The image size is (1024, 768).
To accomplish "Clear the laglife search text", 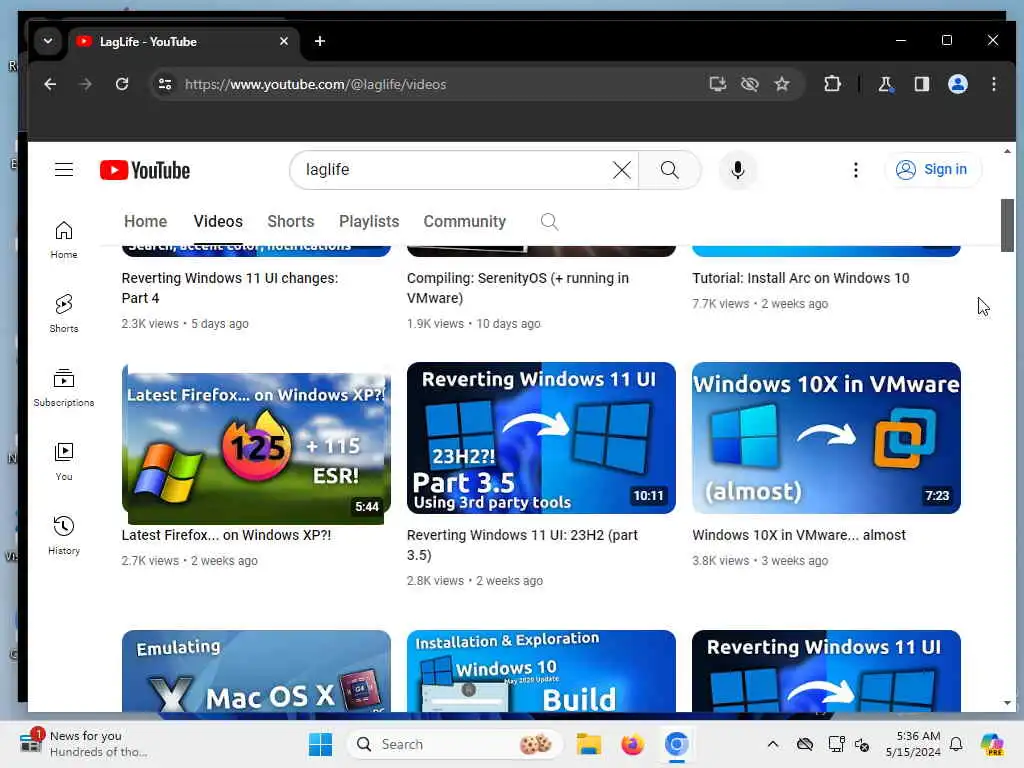I will [x=622, y=170].
